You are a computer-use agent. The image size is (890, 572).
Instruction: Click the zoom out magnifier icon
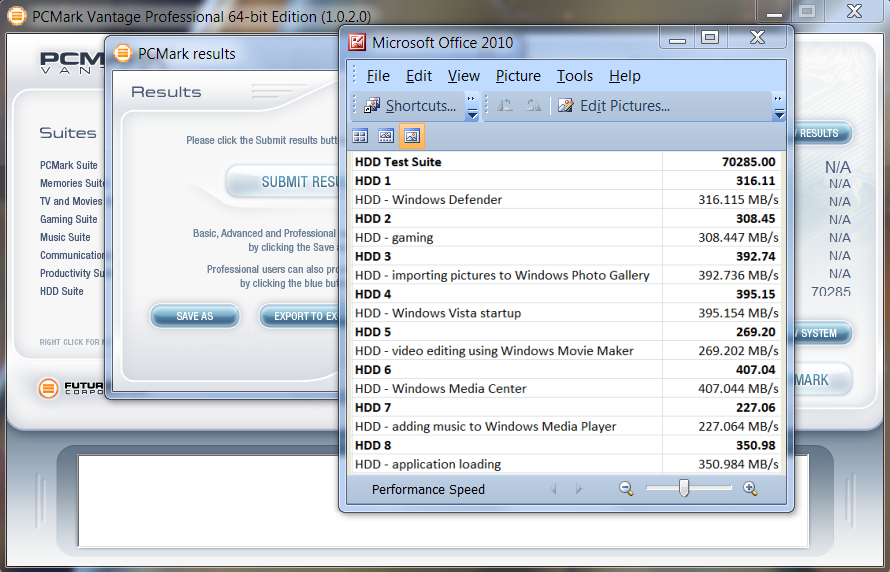(x=626, y=489)
